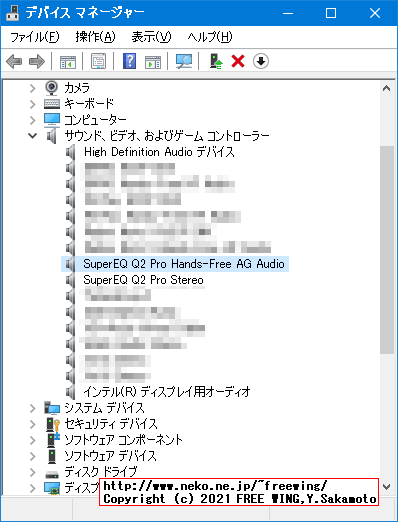This screenshot has width=398, height=522.
Task: Click the Back arrow toolbar button
Action: 14,61
